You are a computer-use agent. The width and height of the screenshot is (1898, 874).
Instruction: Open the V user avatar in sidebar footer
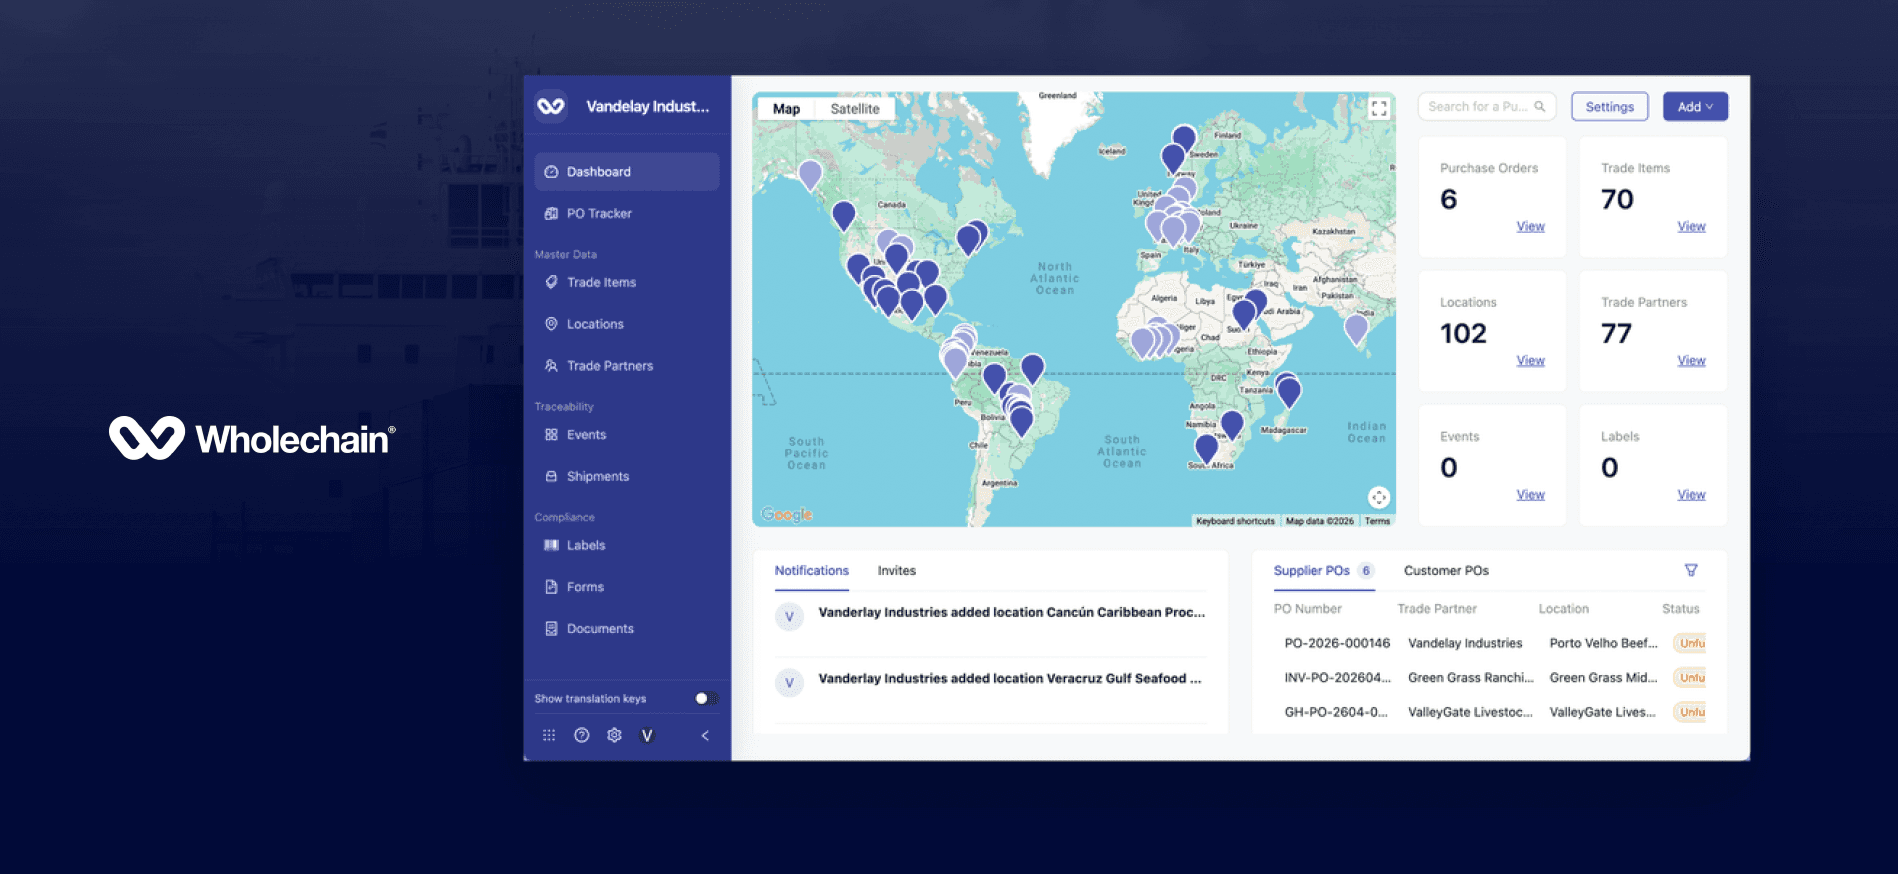[x=647, y=735]
